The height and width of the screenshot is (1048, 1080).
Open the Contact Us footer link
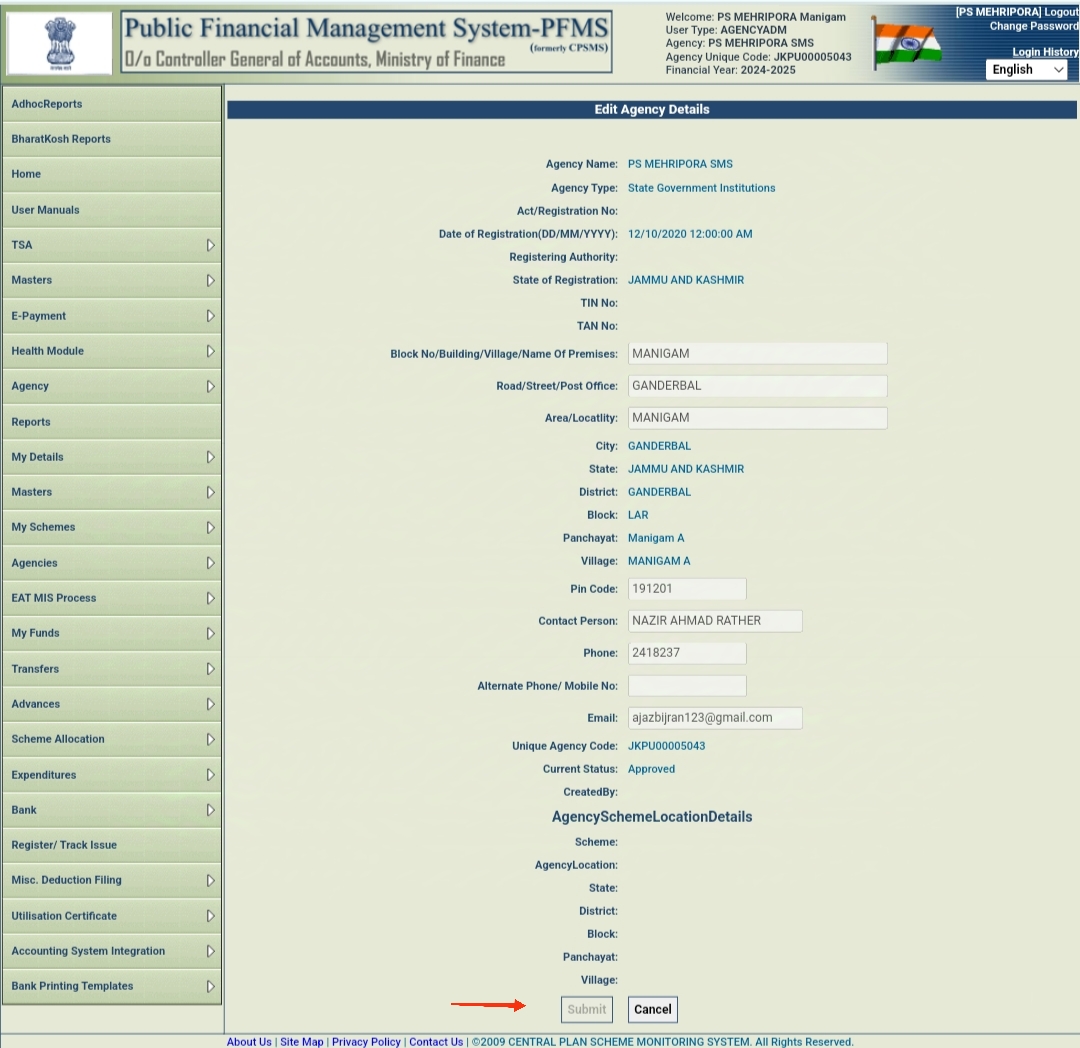coord(436,1042)
